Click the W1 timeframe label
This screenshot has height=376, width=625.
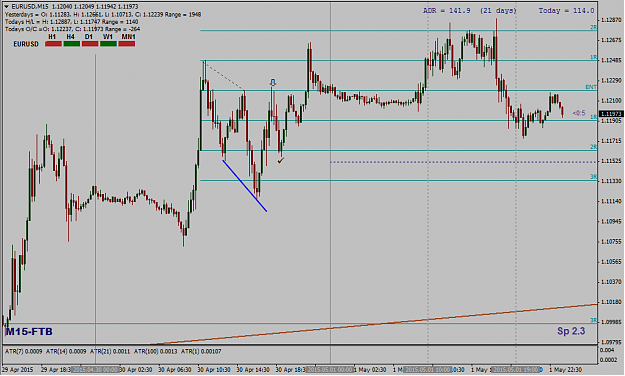(108, 37)
